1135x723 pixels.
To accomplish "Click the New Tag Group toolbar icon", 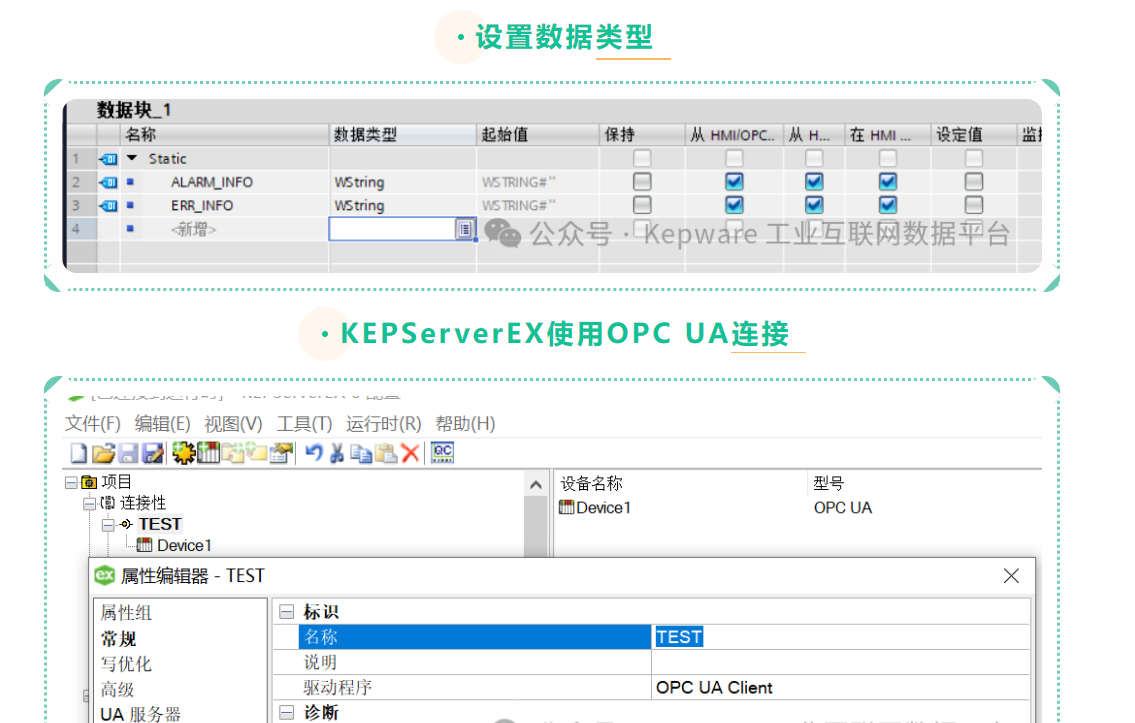I will (x=233, y=453).
